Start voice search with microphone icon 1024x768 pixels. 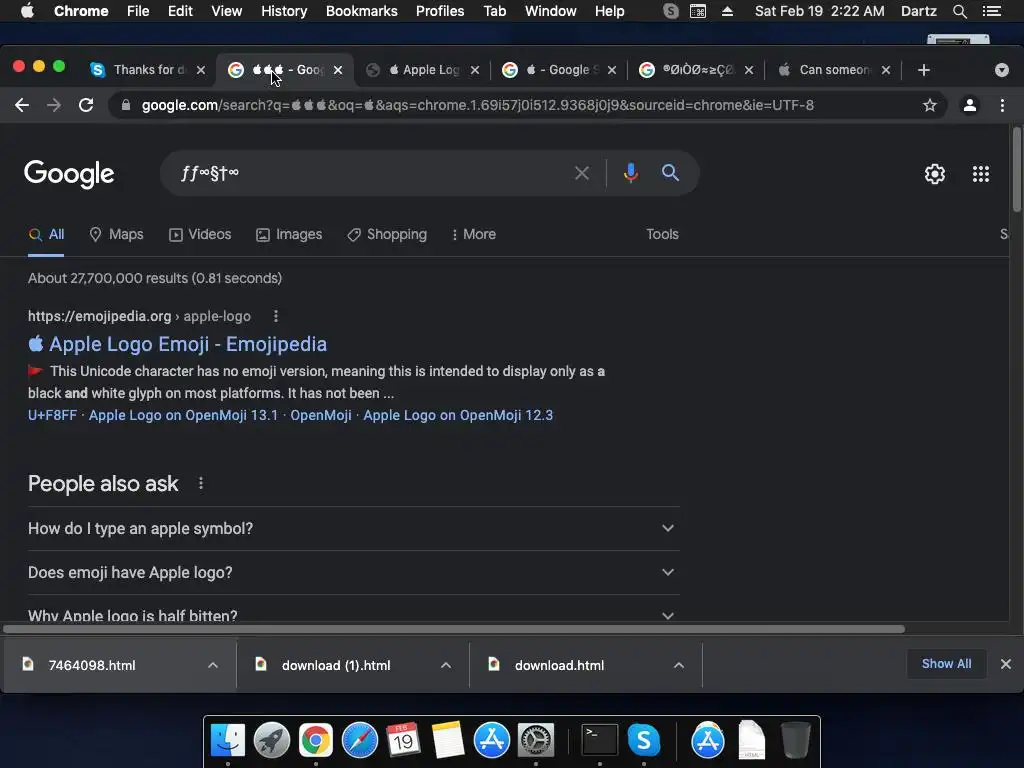click(630, 173)
